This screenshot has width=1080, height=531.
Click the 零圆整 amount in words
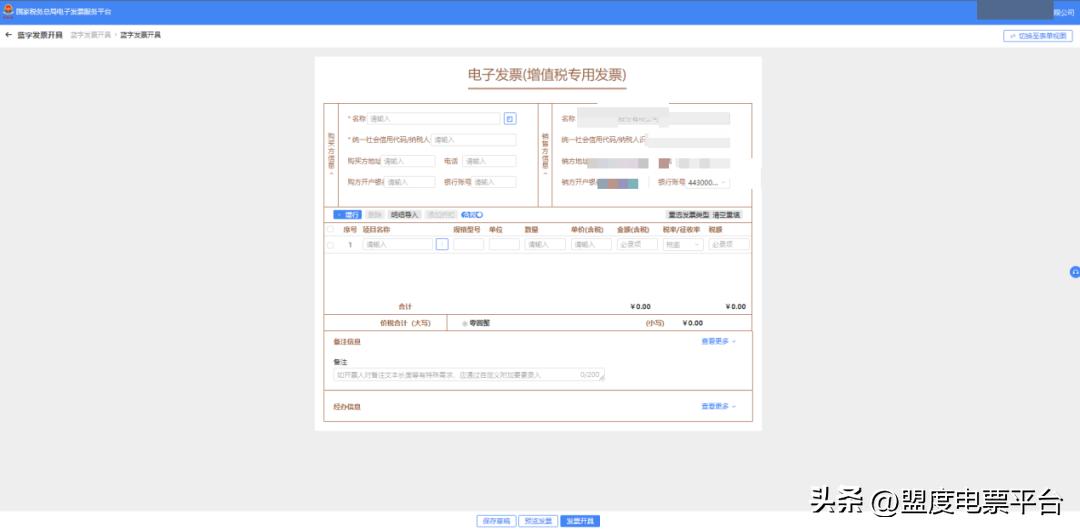(479, 323)
